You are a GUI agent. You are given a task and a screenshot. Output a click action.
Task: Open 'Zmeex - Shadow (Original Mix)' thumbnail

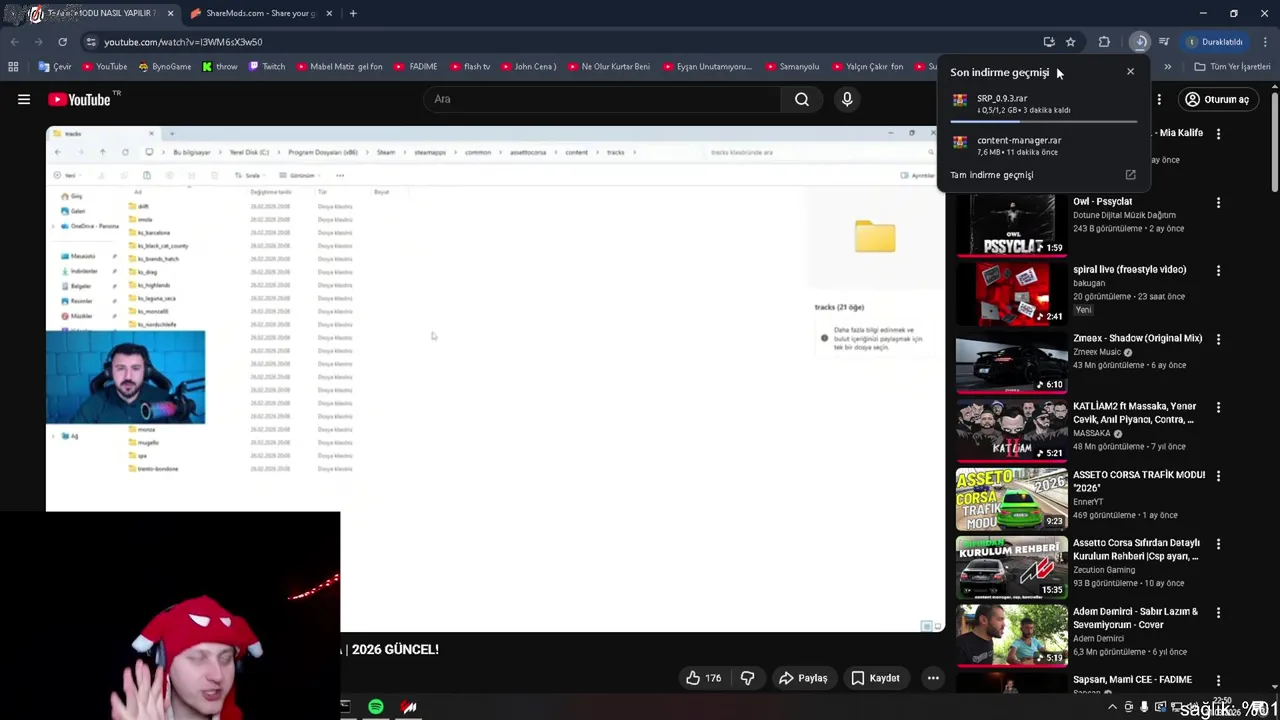1011,362
